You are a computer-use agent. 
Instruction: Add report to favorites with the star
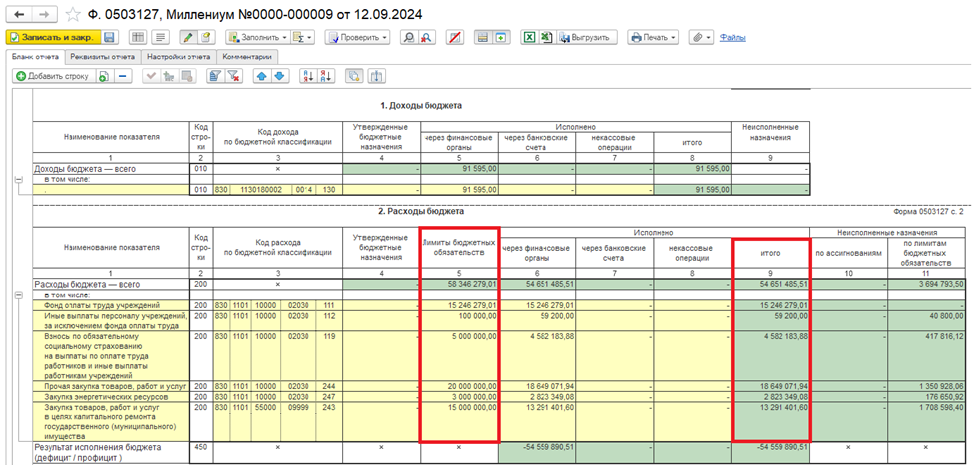73,13
